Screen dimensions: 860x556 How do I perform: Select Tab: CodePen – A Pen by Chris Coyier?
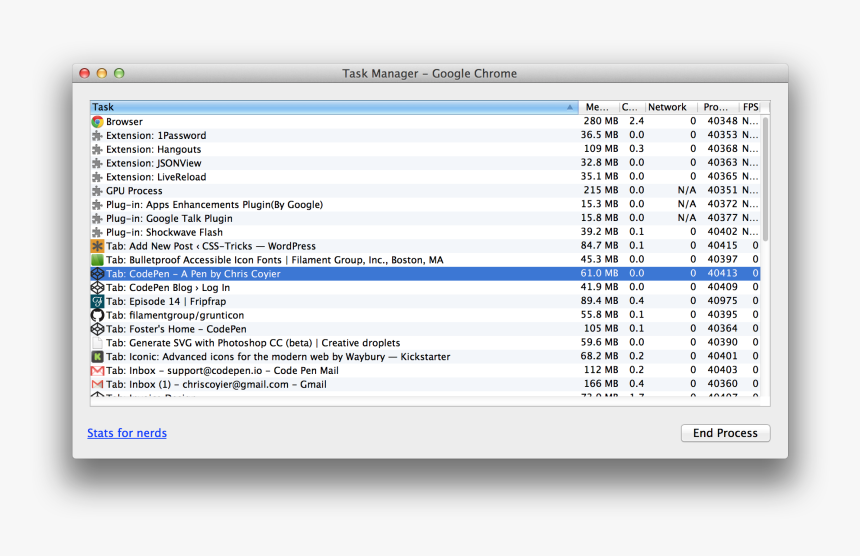[425, 274]
